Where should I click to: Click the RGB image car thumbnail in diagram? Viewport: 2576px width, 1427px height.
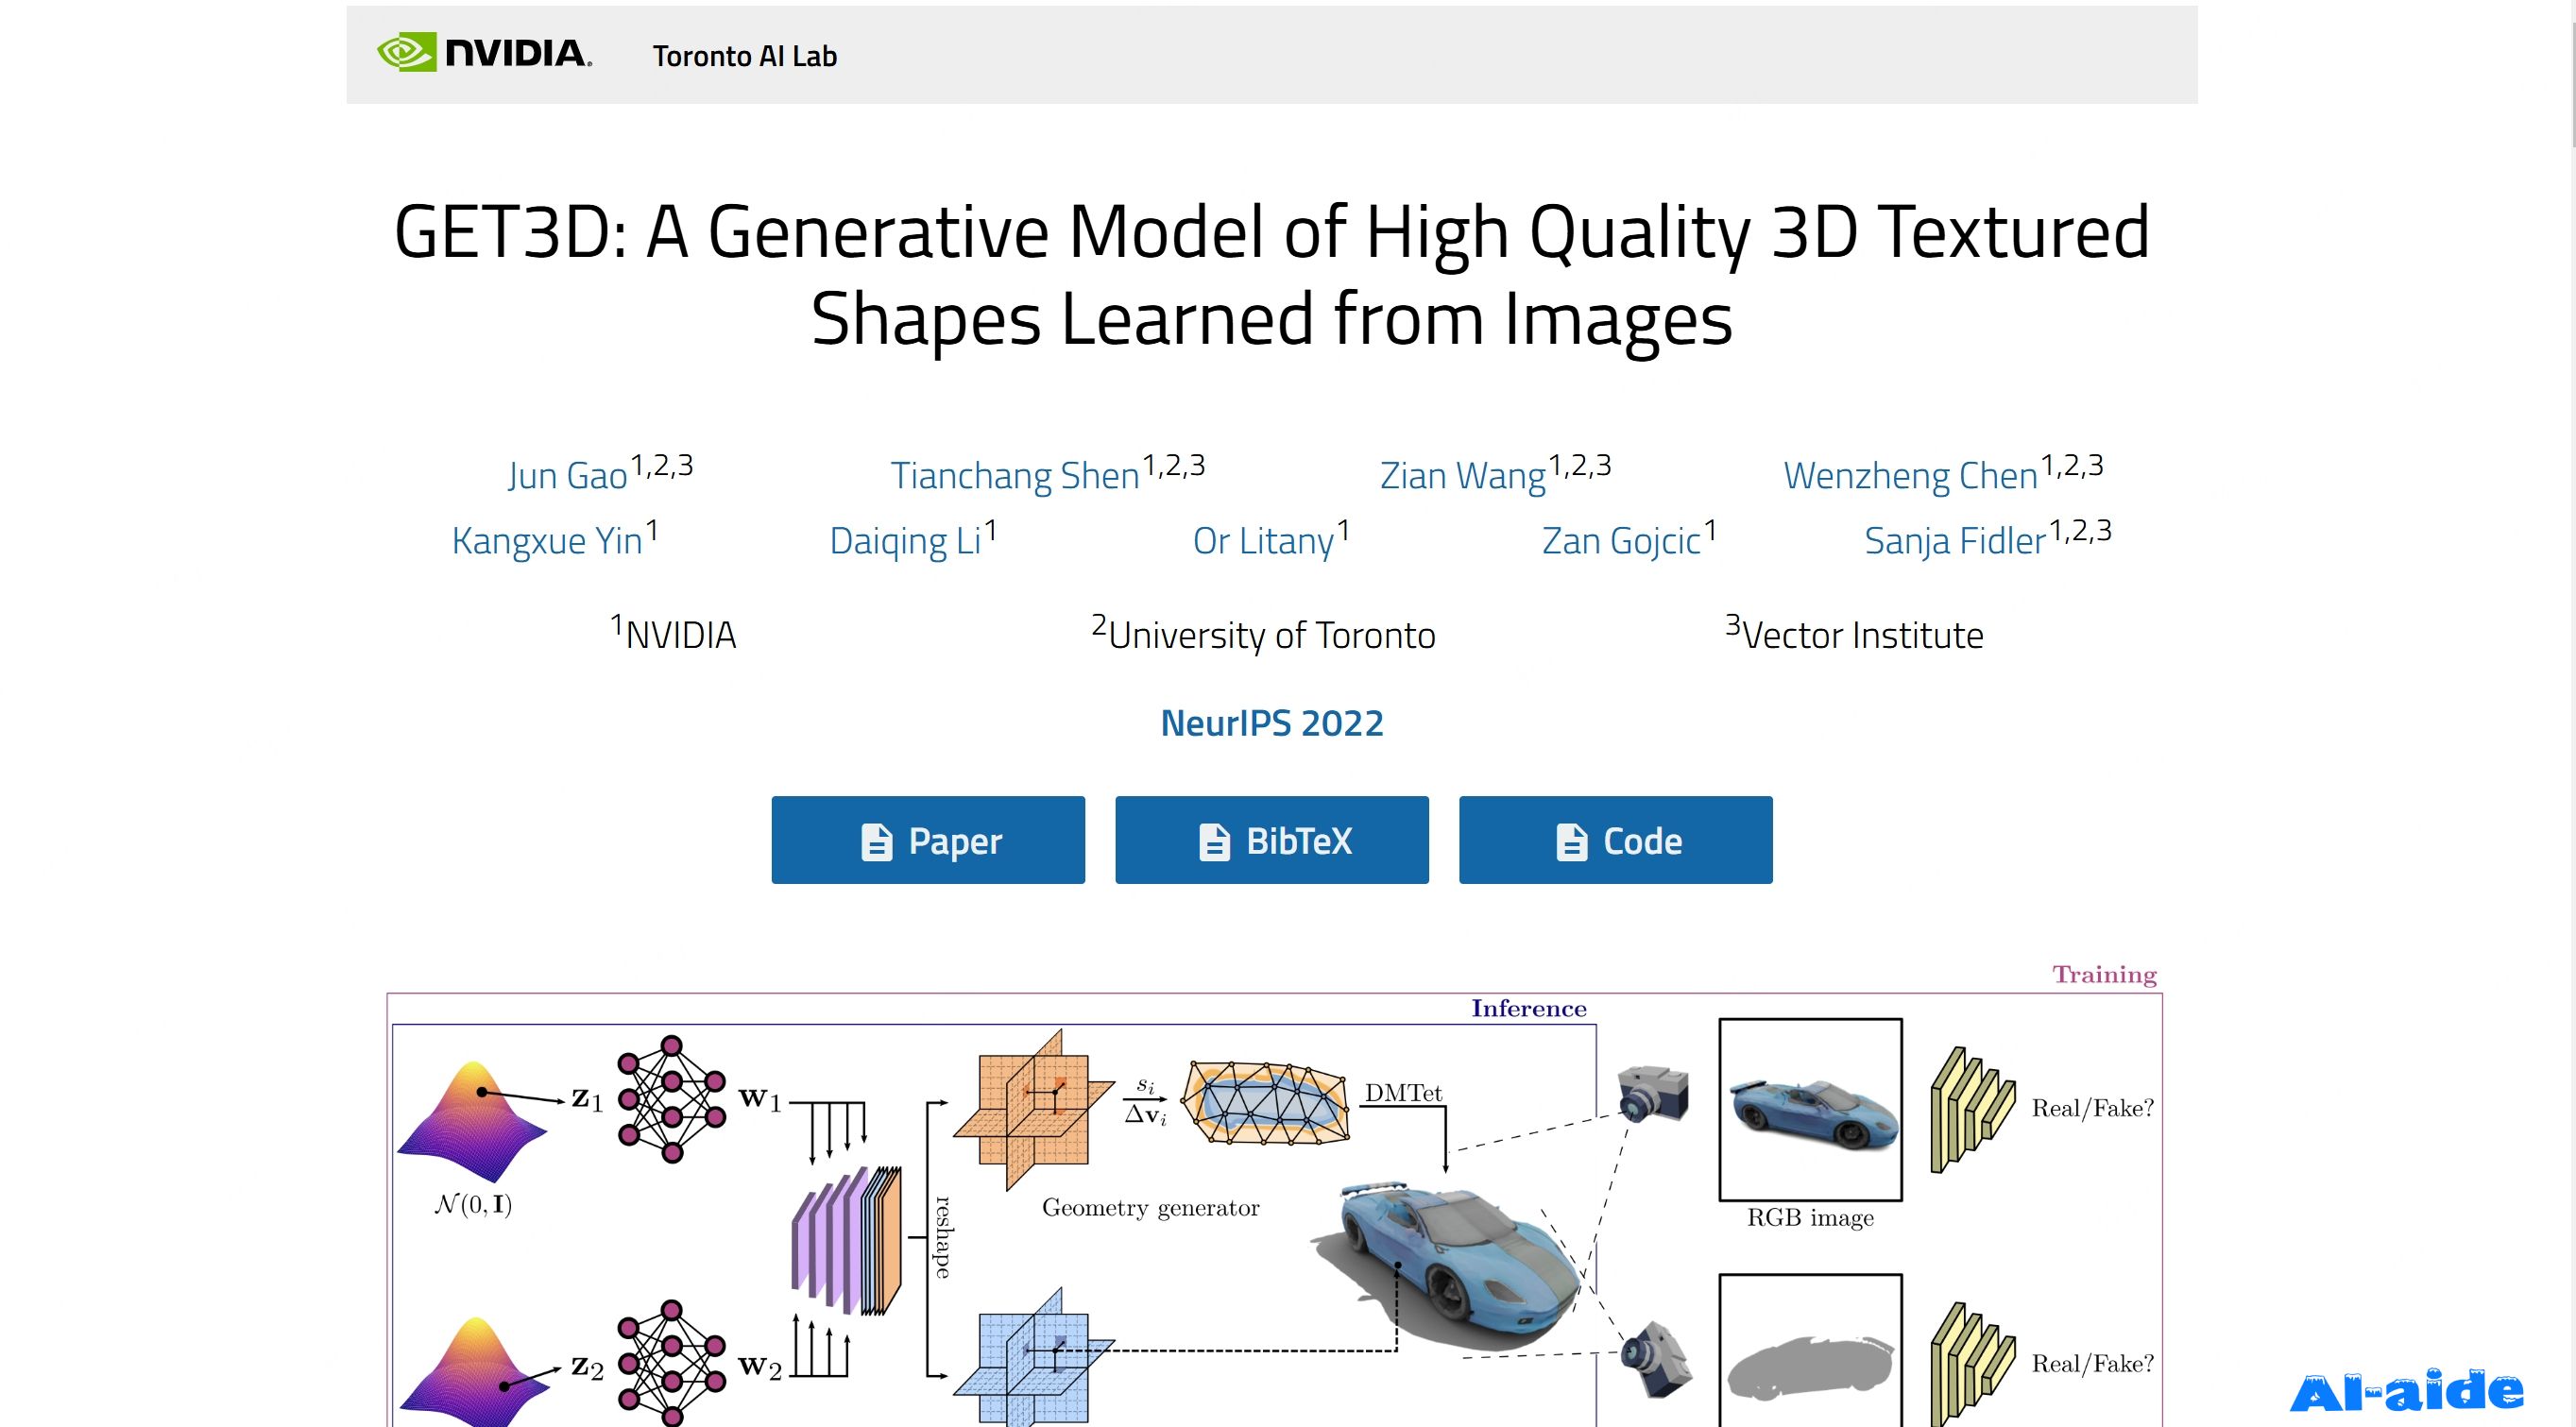[x=1811, y=1110]
